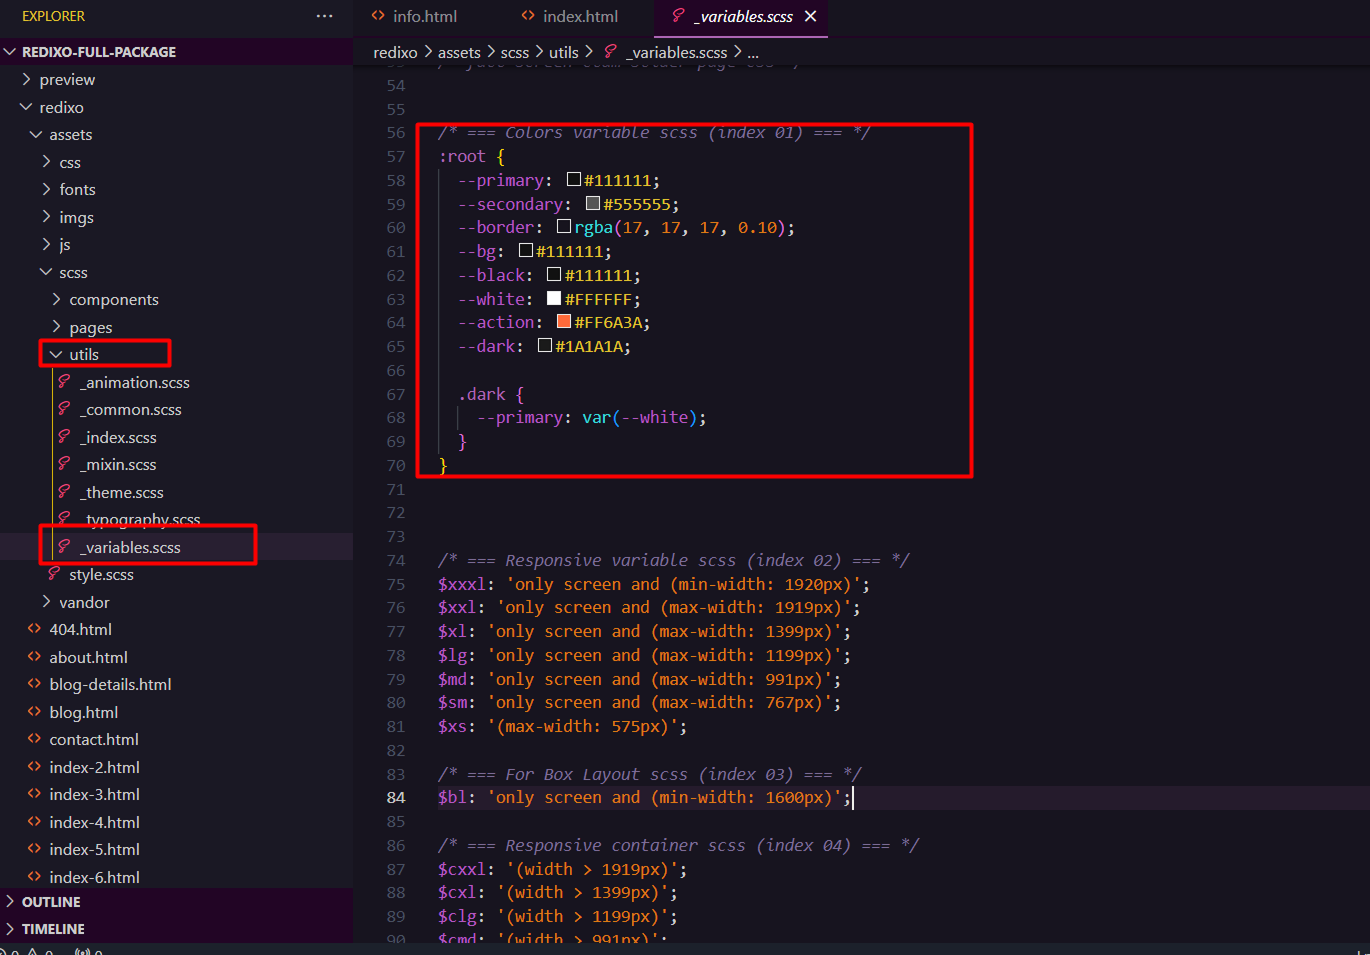Screen dimensions: 1370x955
Task: Click the Sass icon beside style.scss
Action: pos(54,574)
